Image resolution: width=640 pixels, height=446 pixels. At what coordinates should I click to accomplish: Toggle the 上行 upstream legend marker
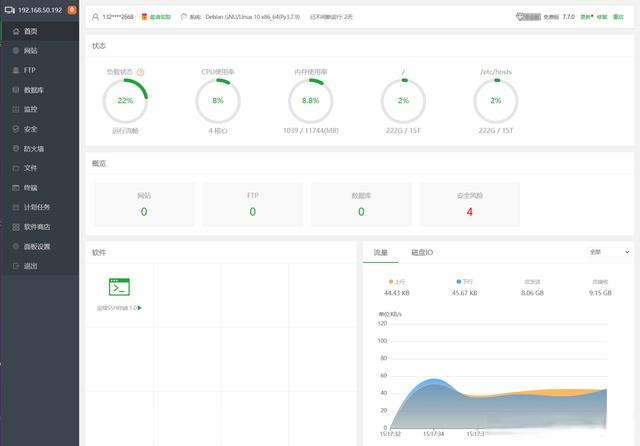point(391,282)
